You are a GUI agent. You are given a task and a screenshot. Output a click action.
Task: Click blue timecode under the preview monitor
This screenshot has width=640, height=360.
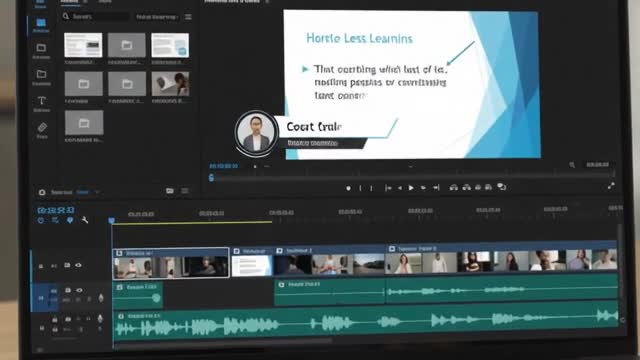tap(224, 166)
